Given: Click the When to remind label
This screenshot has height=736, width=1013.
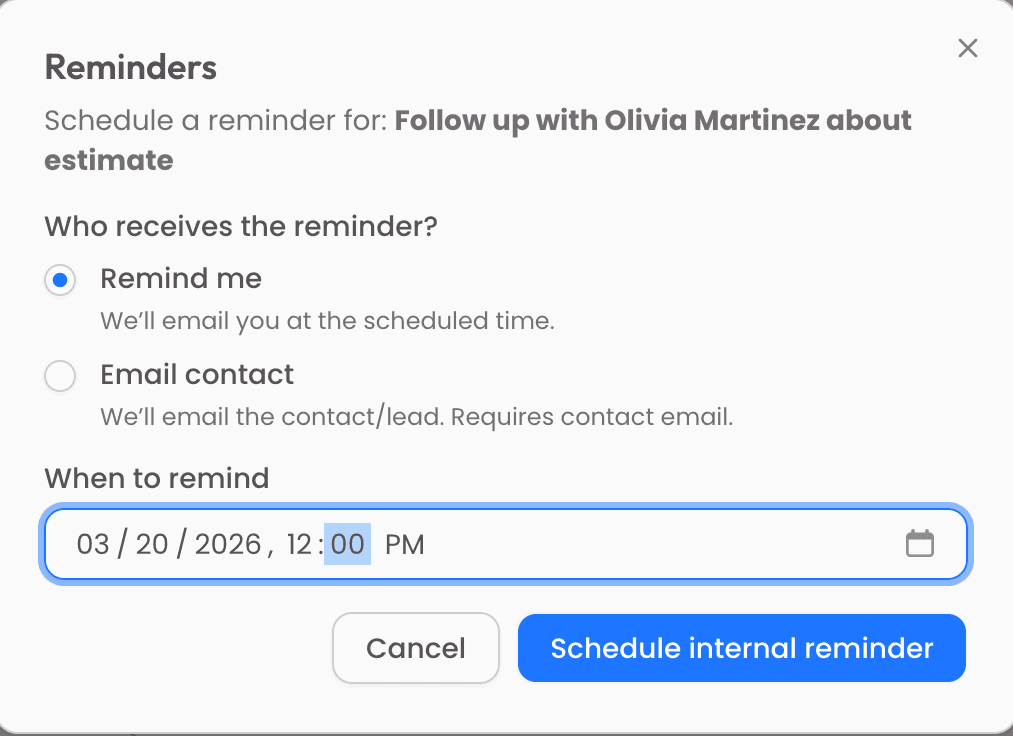Looking at the screenshot, I should click(x=156, y=478).
